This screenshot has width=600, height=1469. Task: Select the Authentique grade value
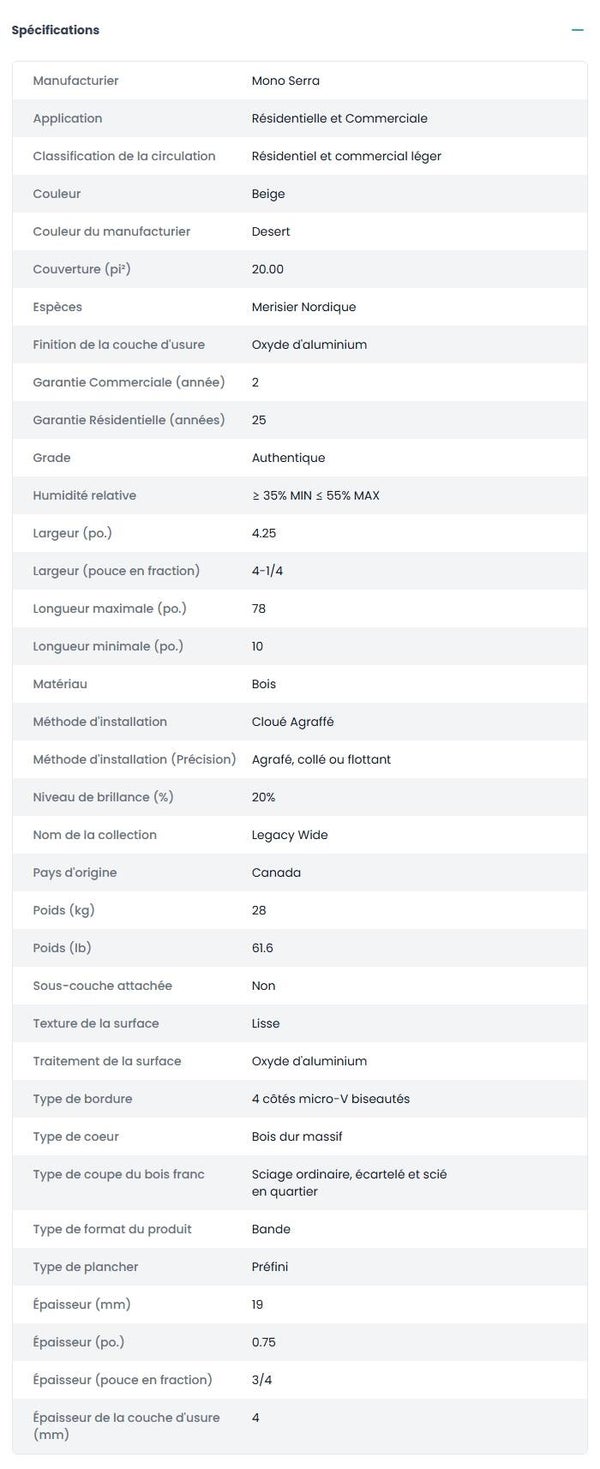288,458
